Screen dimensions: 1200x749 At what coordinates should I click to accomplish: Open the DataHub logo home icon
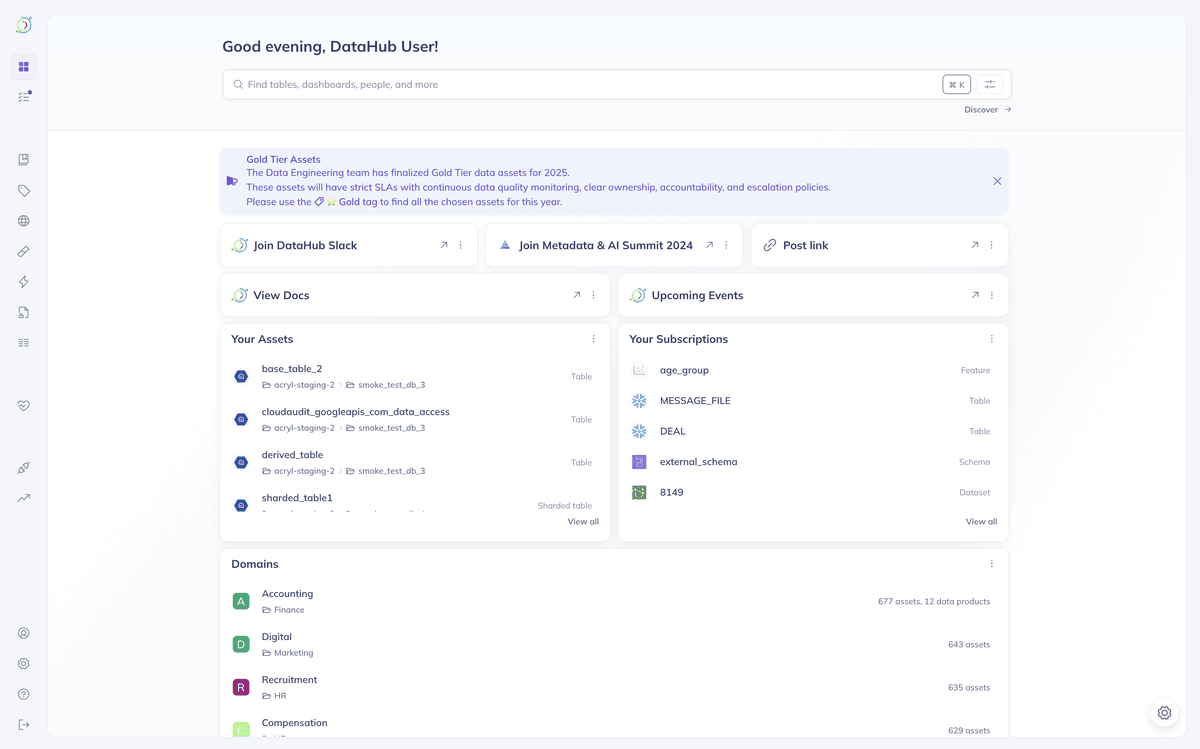click(x=24, y=24)
